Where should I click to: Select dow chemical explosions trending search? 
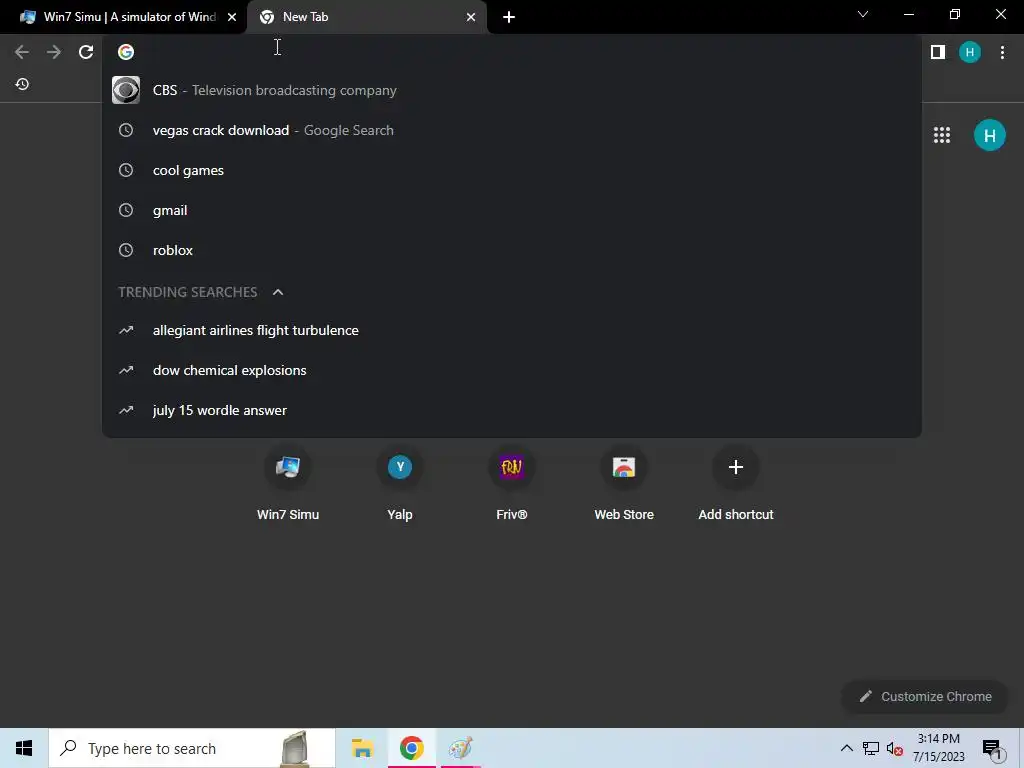point(511,370)
